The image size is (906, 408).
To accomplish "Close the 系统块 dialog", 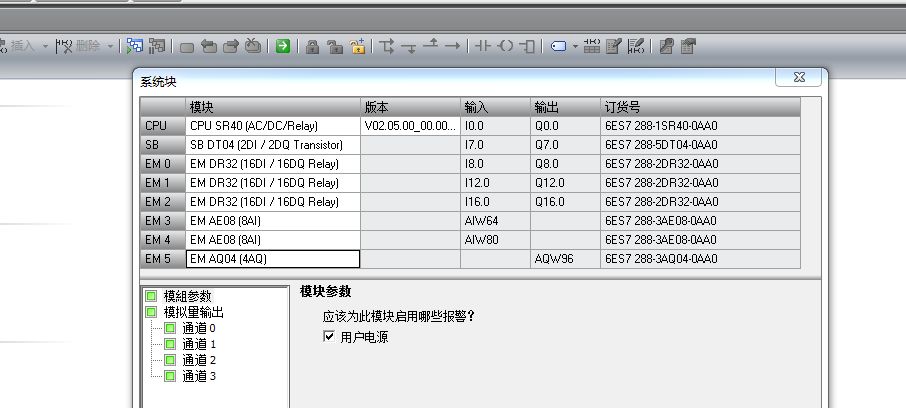I will click(802, 79).
